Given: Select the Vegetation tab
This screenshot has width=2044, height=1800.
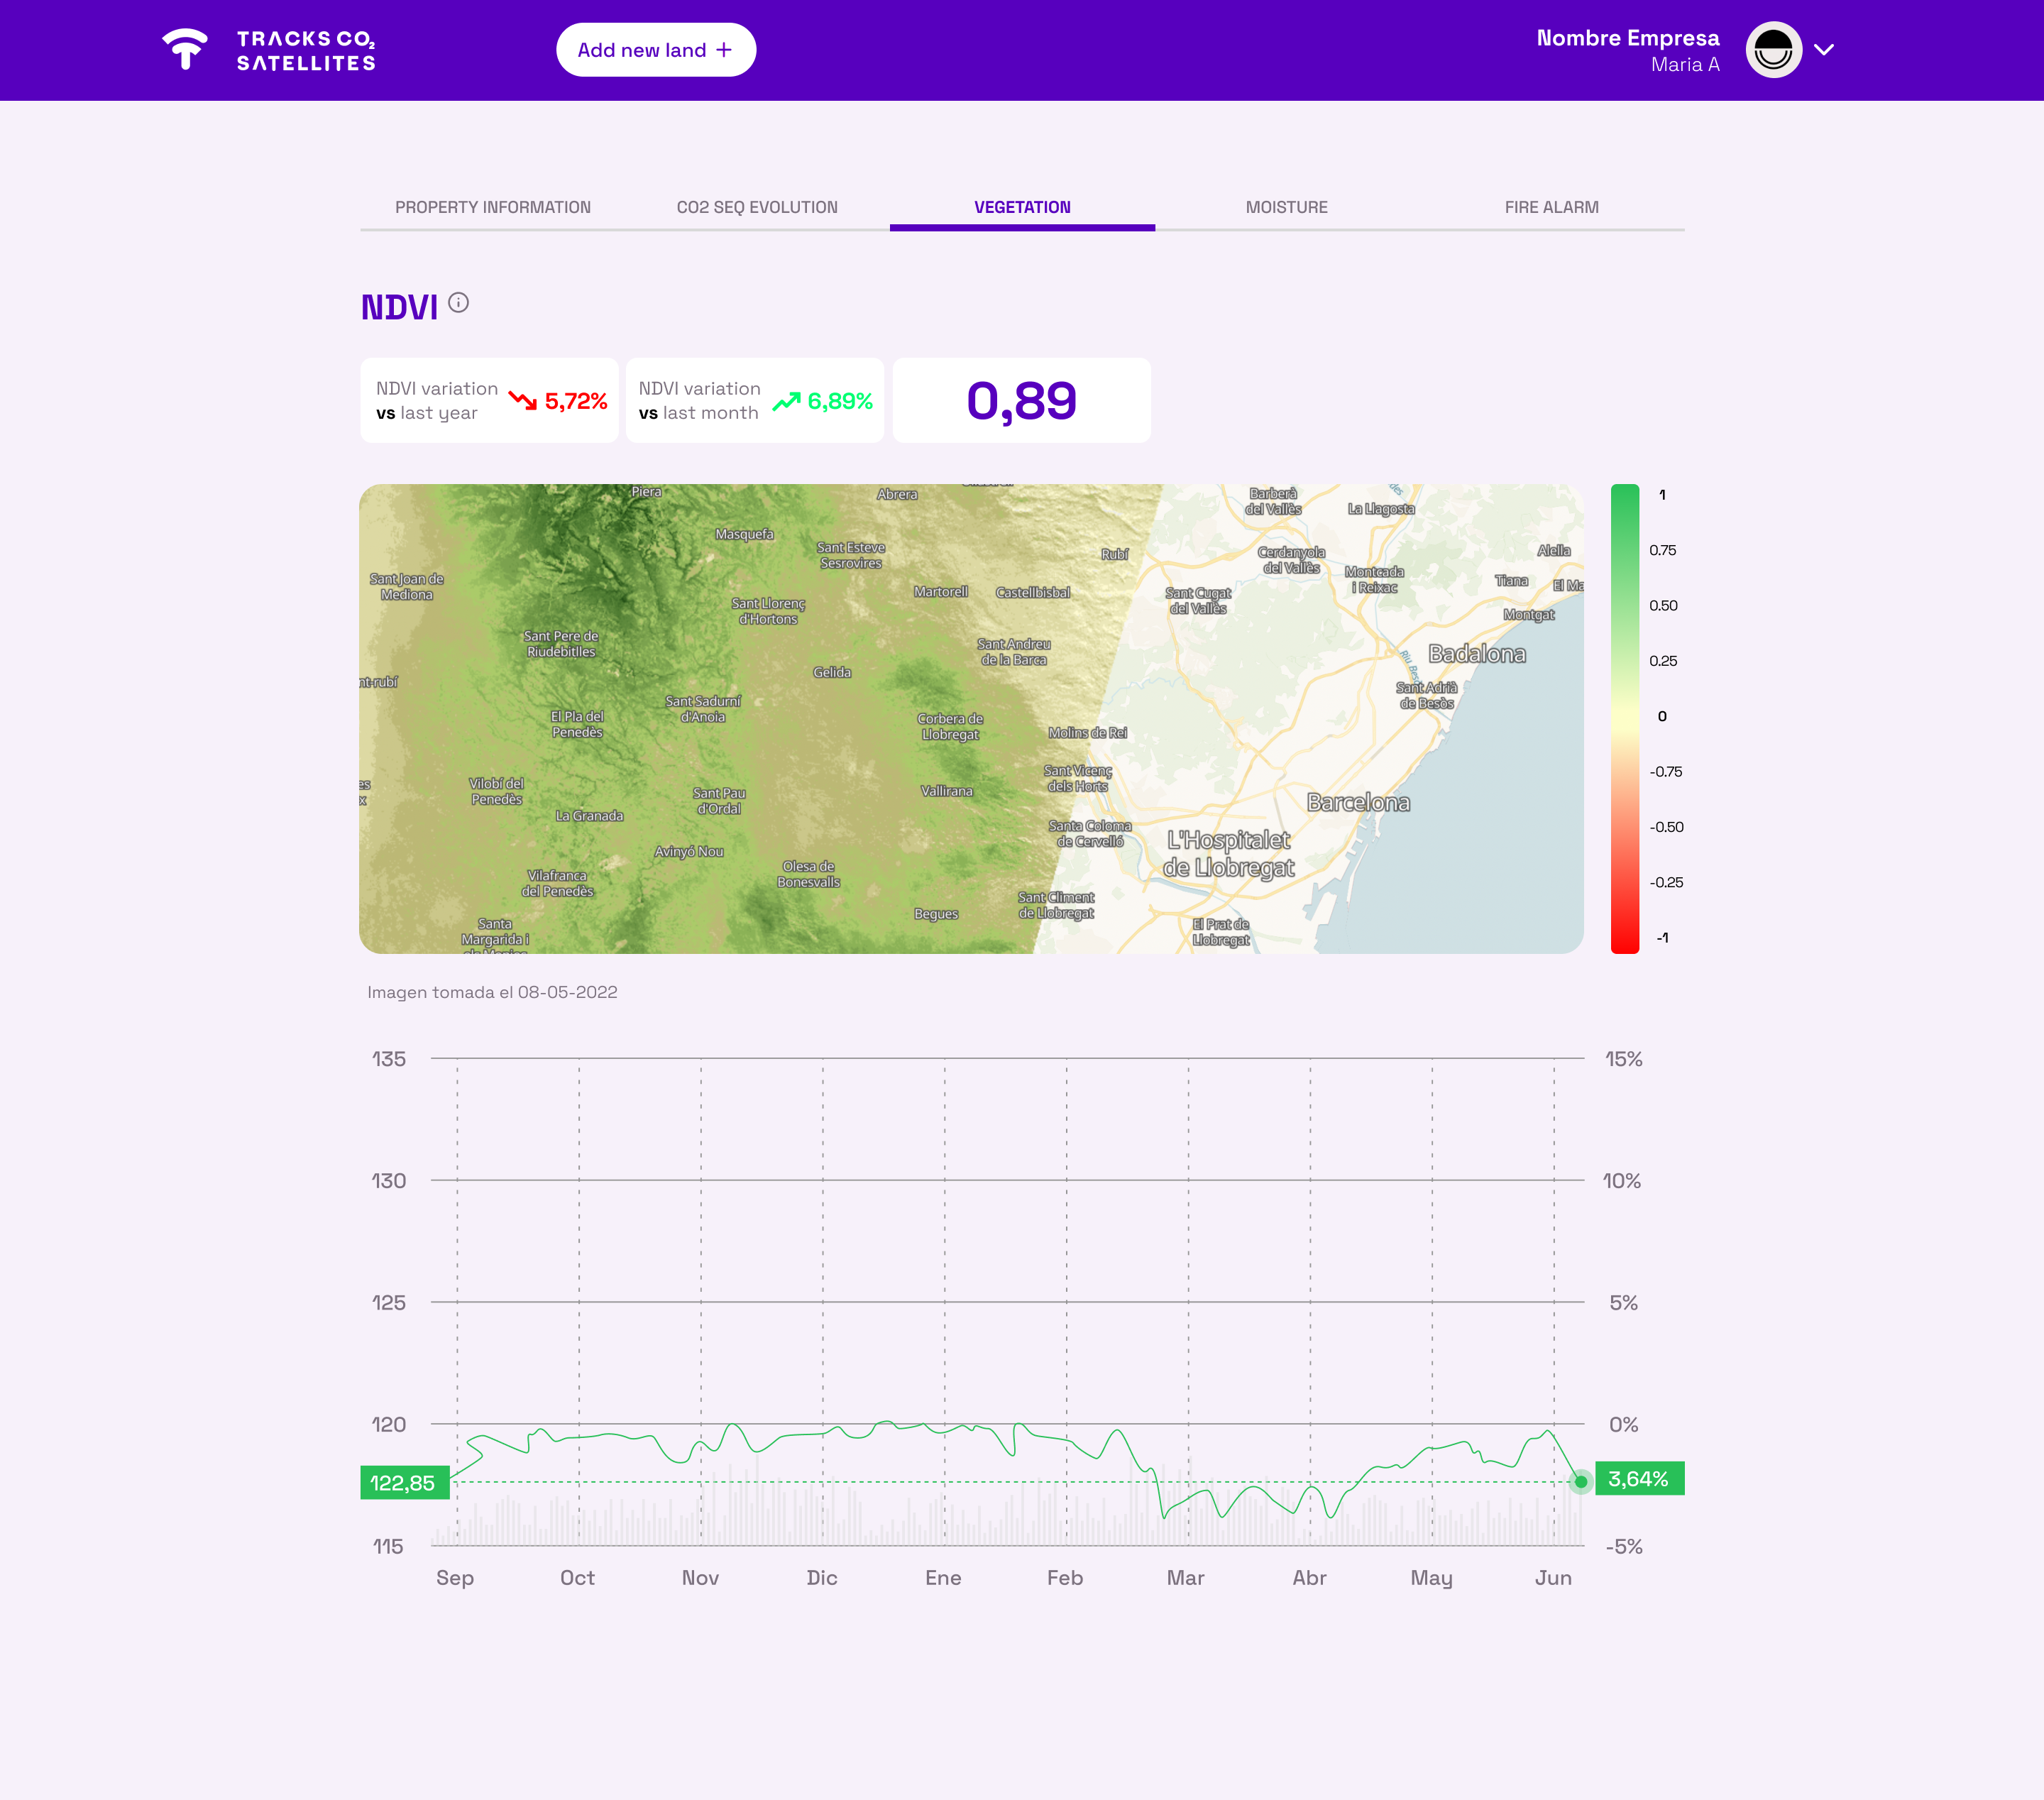Looking at the screenshot, I should 1022,207.
